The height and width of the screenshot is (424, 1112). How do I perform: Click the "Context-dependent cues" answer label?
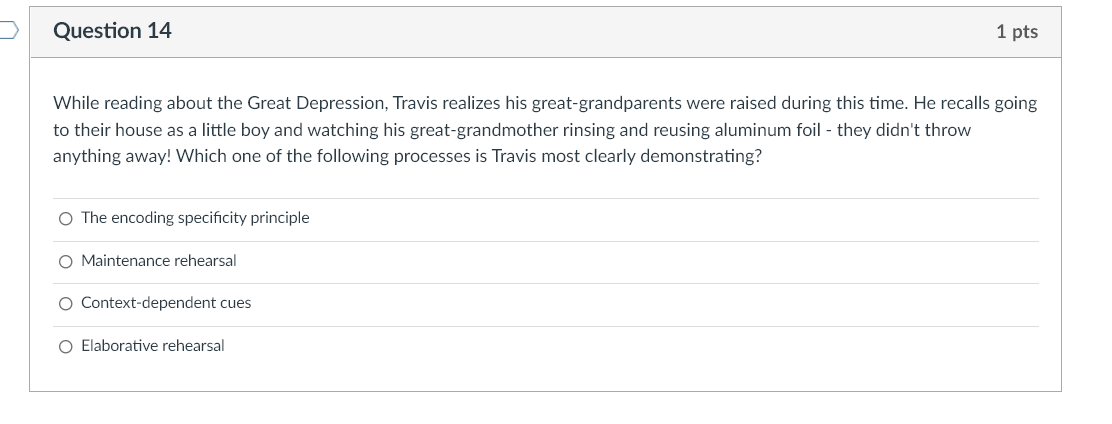pos(166,303)
